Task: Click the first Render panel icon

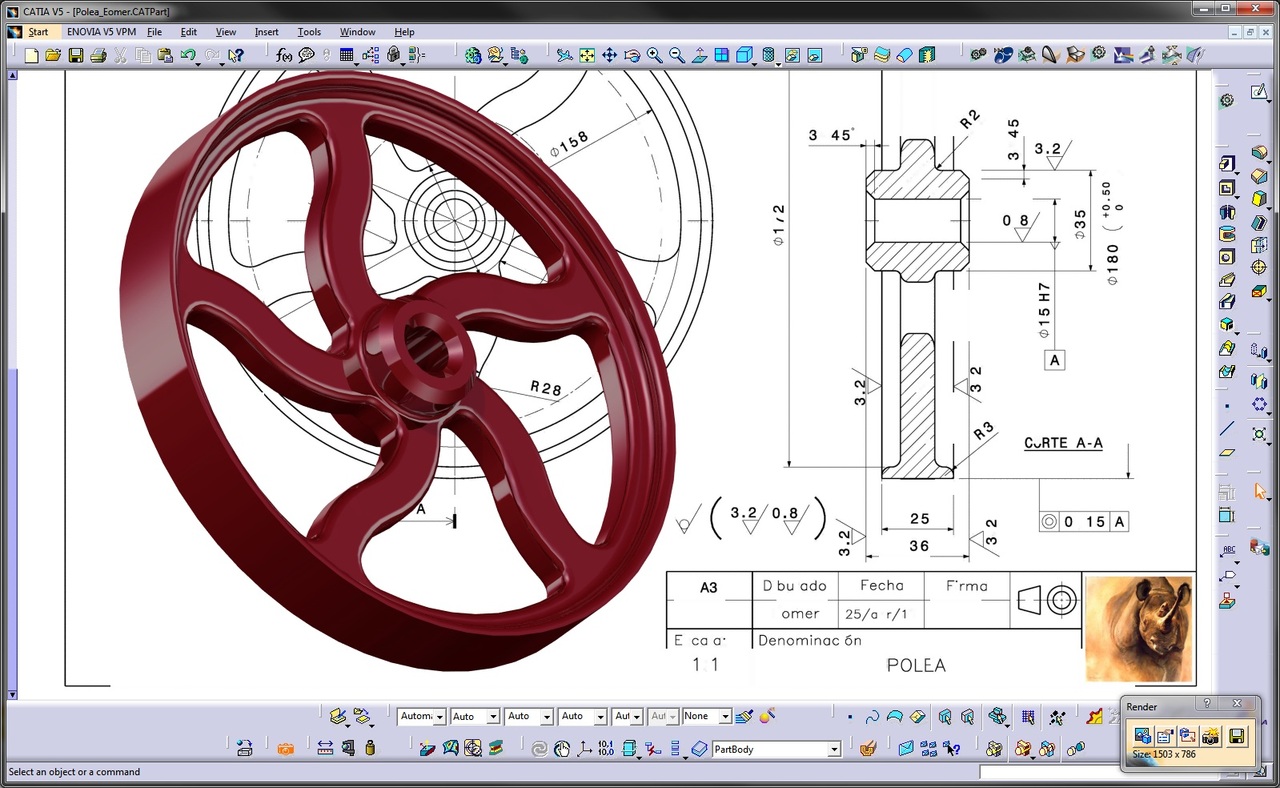Action: [1142, 737]
